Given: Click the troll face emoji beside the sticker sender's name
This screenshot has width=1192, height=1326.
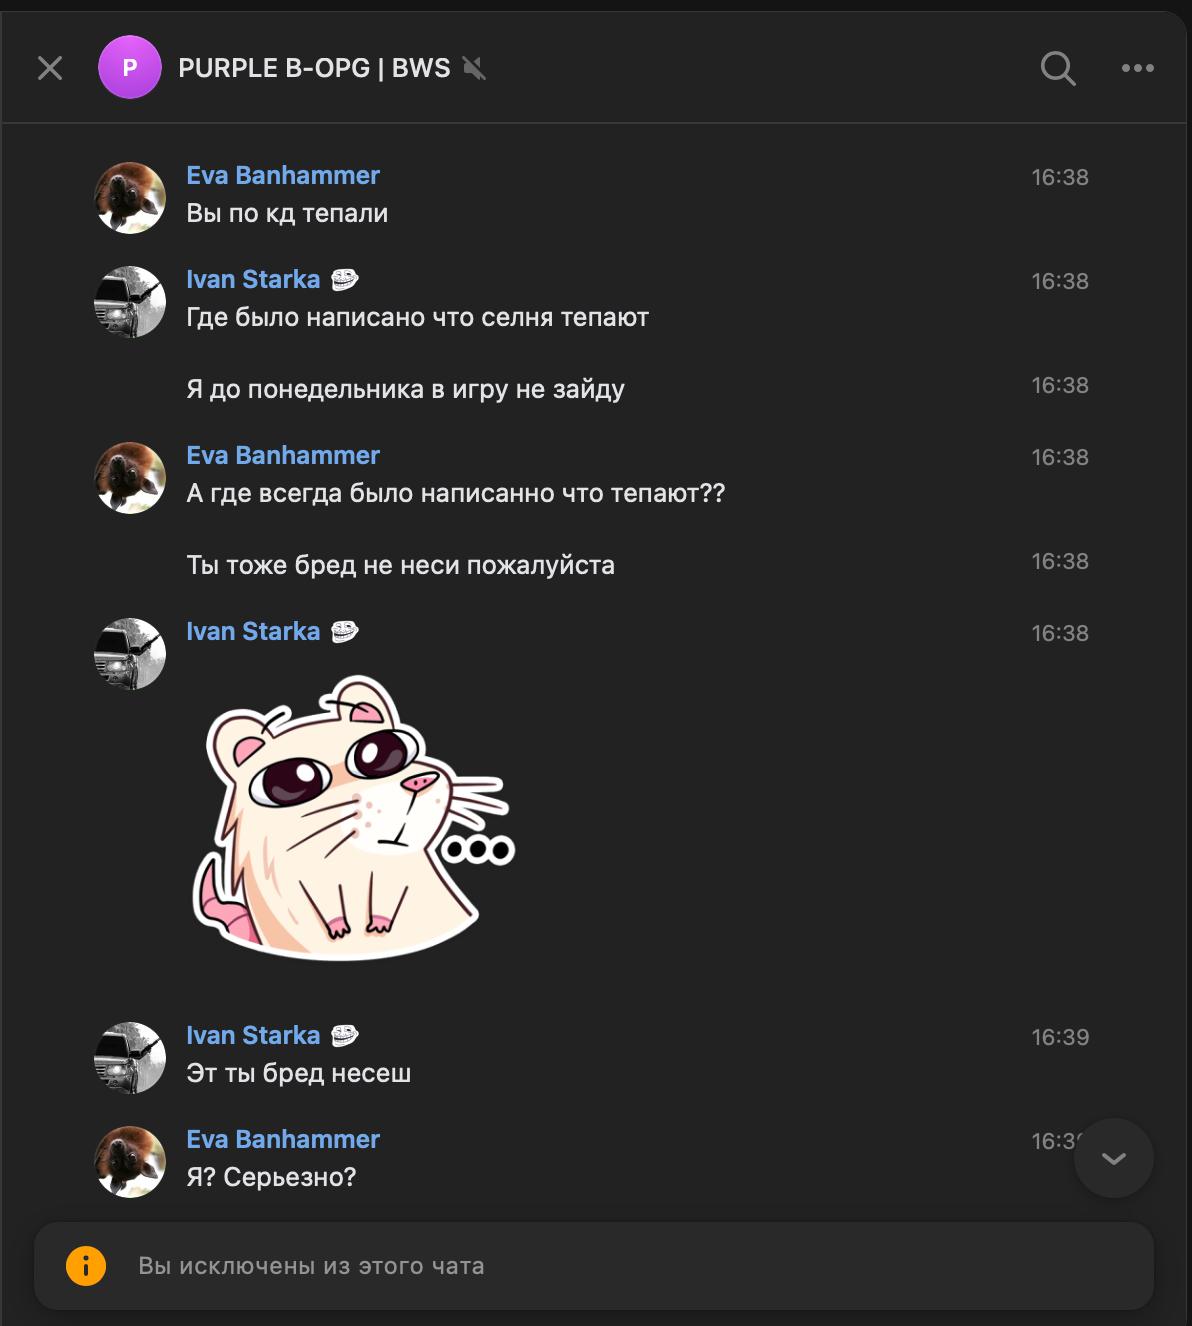Looking at the screenshot, I should tap(345, 632).
